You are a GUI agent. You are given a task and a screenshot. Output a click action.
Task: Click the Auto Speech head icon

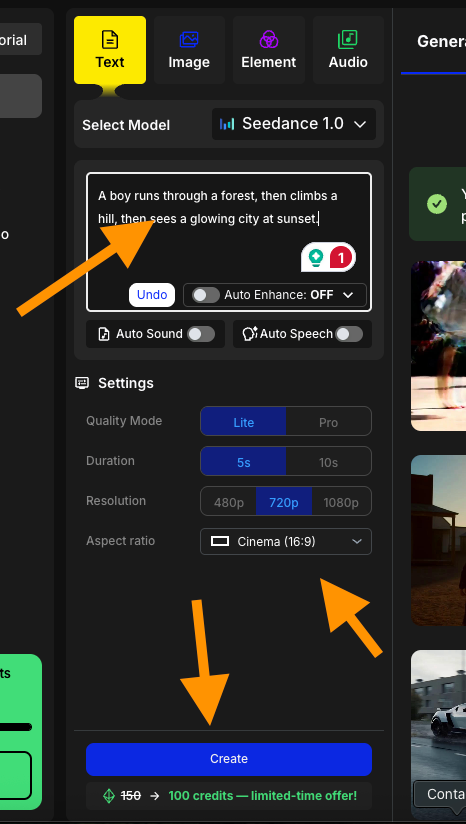(249, 334)
